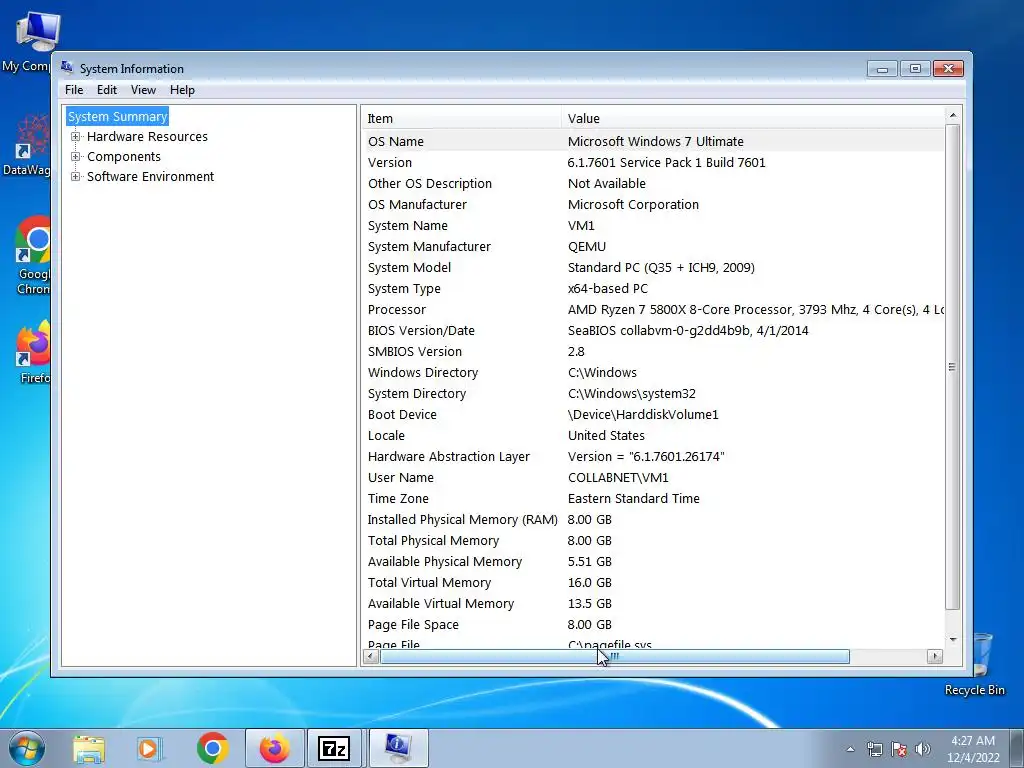Click the horizontal scrollbar thumb

pyautogui.click(x=615, y=656)
